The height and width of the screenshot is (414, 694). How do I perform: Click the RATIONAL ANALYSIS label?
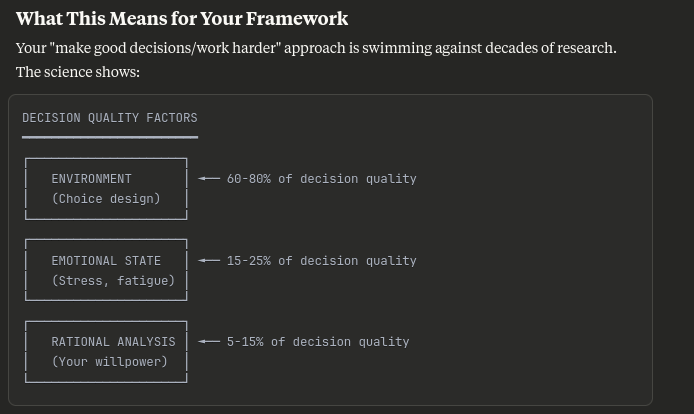tap(113, 341)
